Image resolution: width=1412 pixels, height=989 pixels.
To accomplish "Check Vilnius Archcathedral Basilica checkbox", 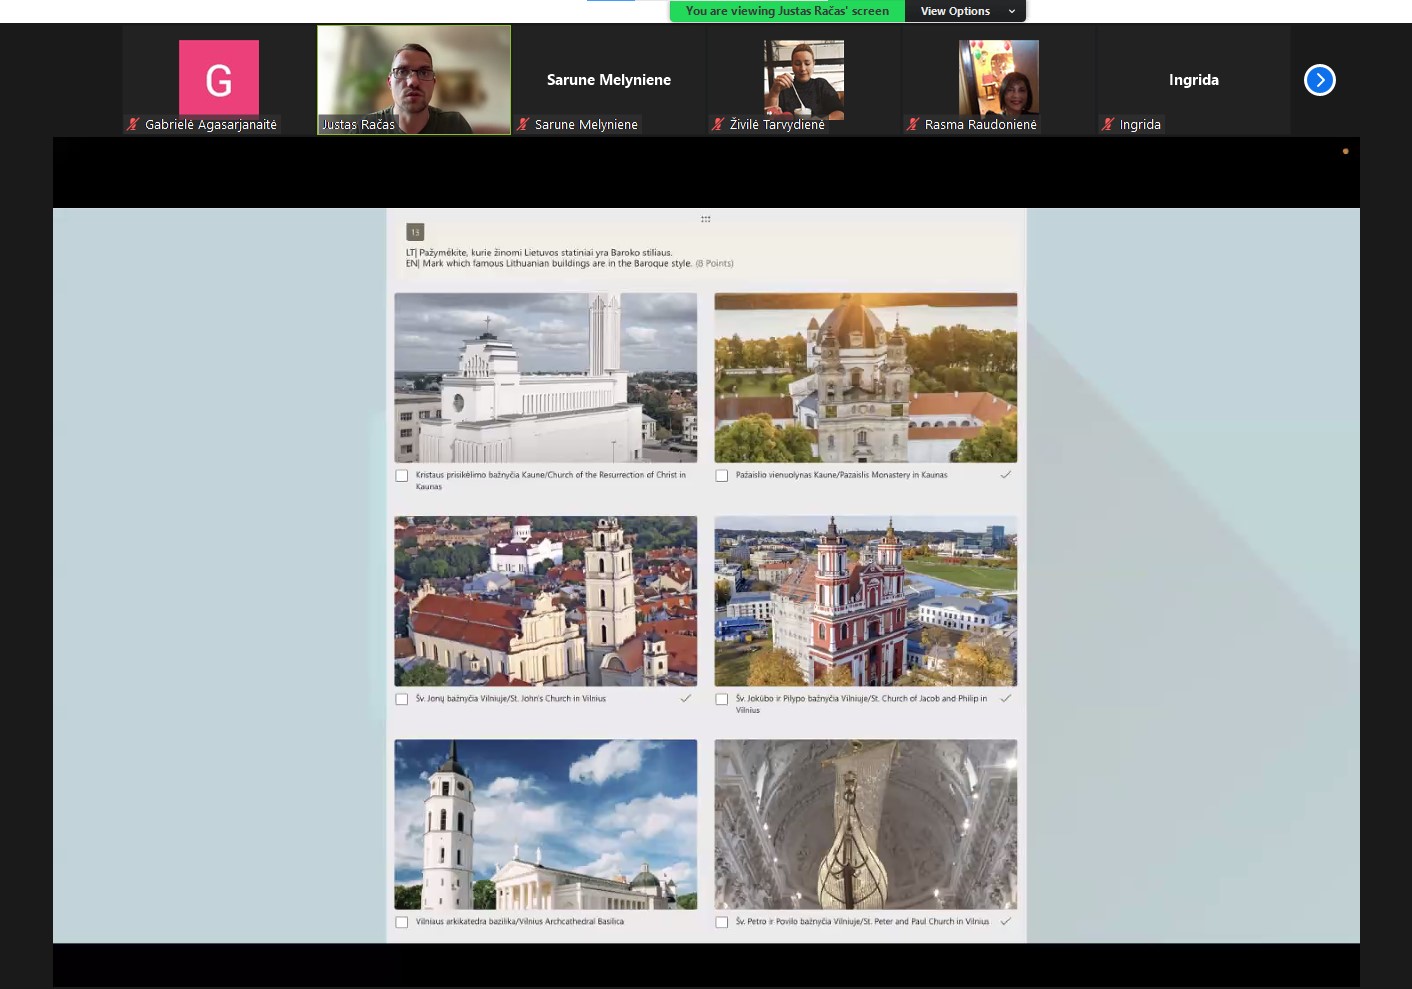I will tap(402, 922).
